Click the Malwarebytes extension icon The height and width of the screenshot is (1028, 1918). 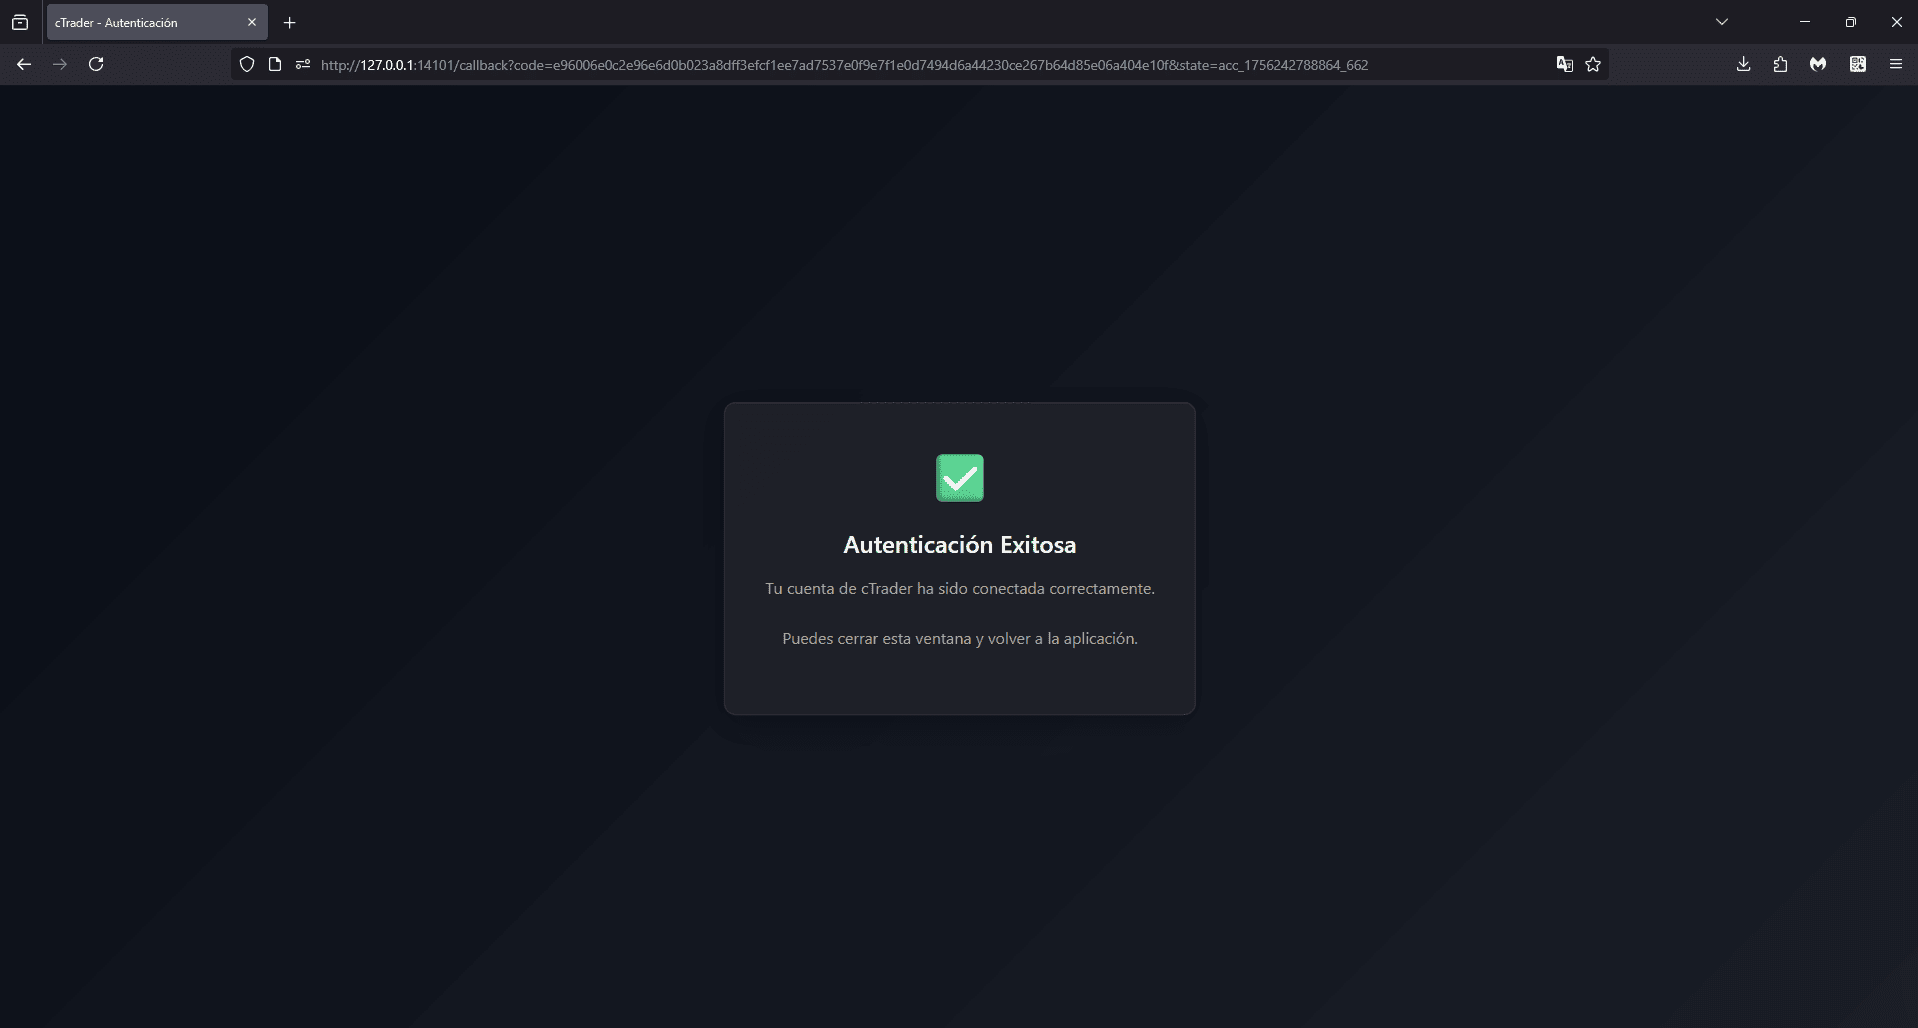pos(1818,64)
